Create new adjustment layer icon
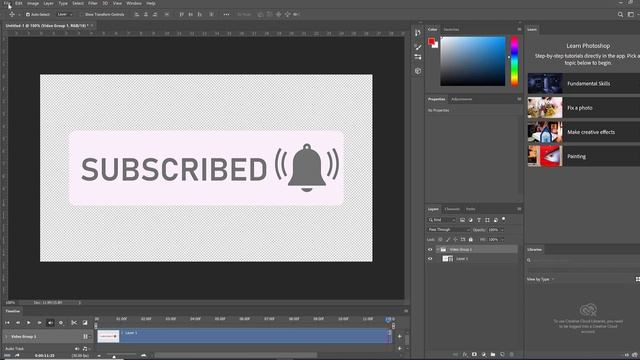 484,355
